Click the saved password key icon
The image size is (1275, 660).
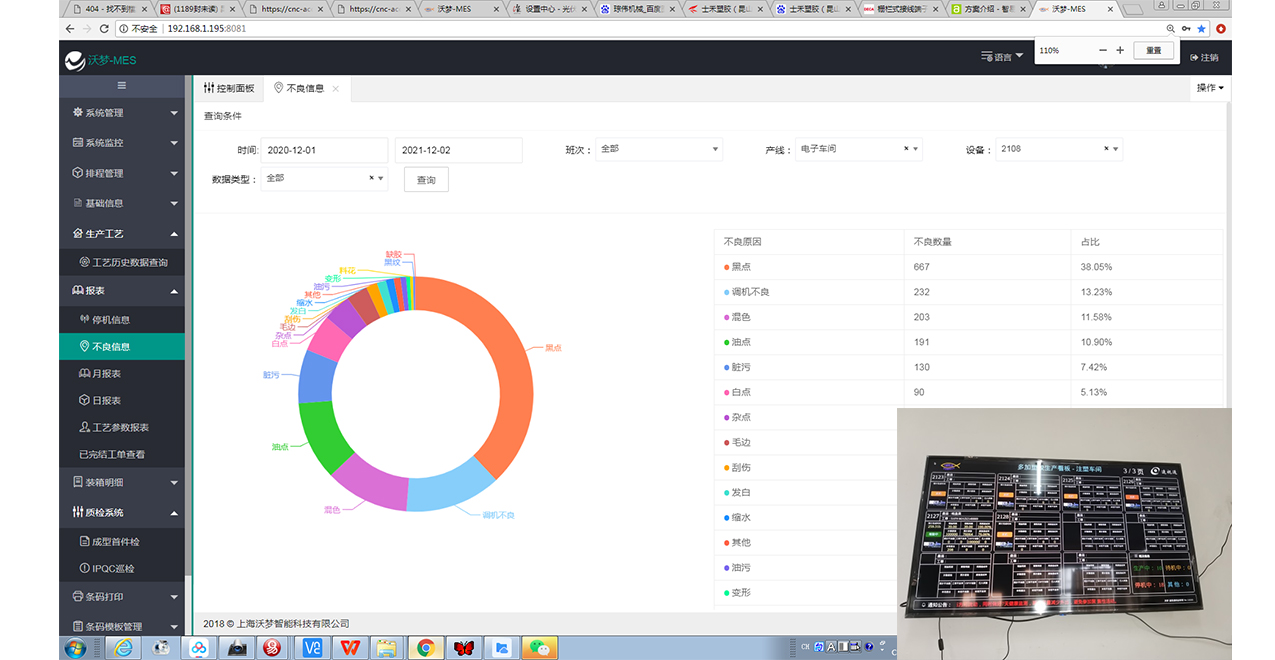click(x=1186, y=29)
